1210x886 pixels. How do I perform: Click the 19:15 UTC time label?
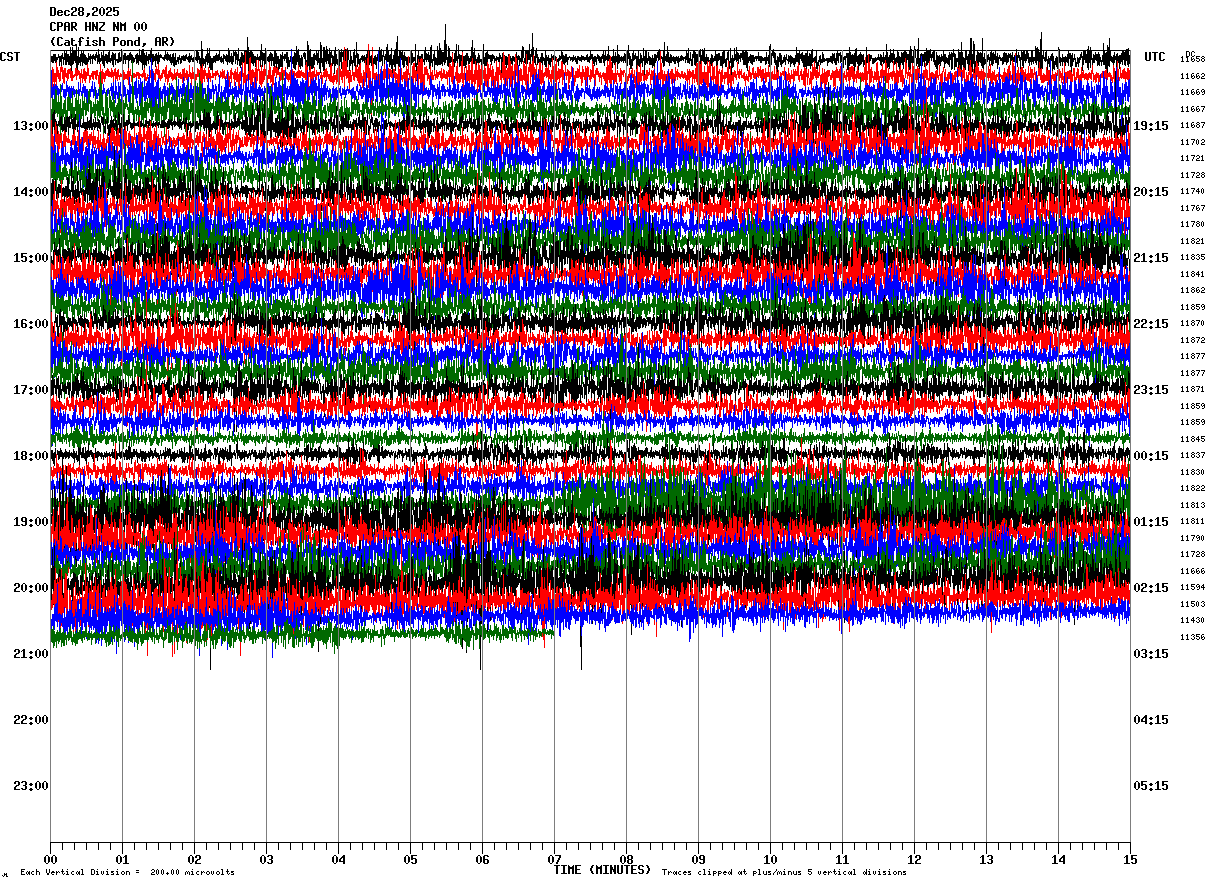[1151, 126]
